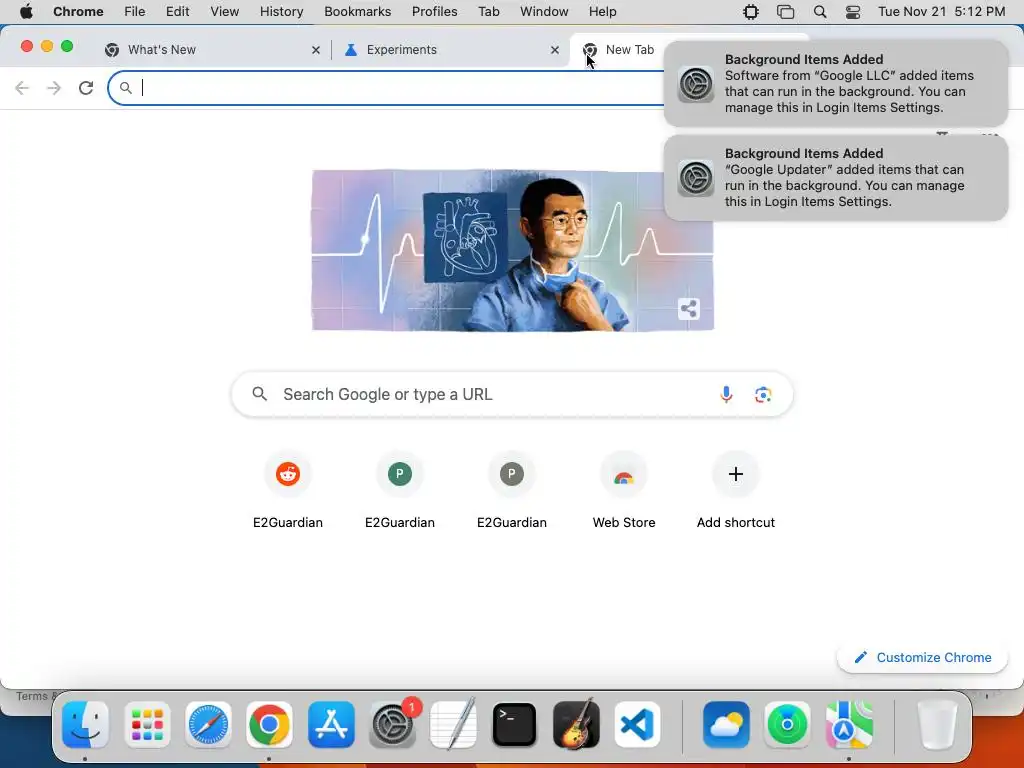Click the date and time in menu bar

click(941, 12)
